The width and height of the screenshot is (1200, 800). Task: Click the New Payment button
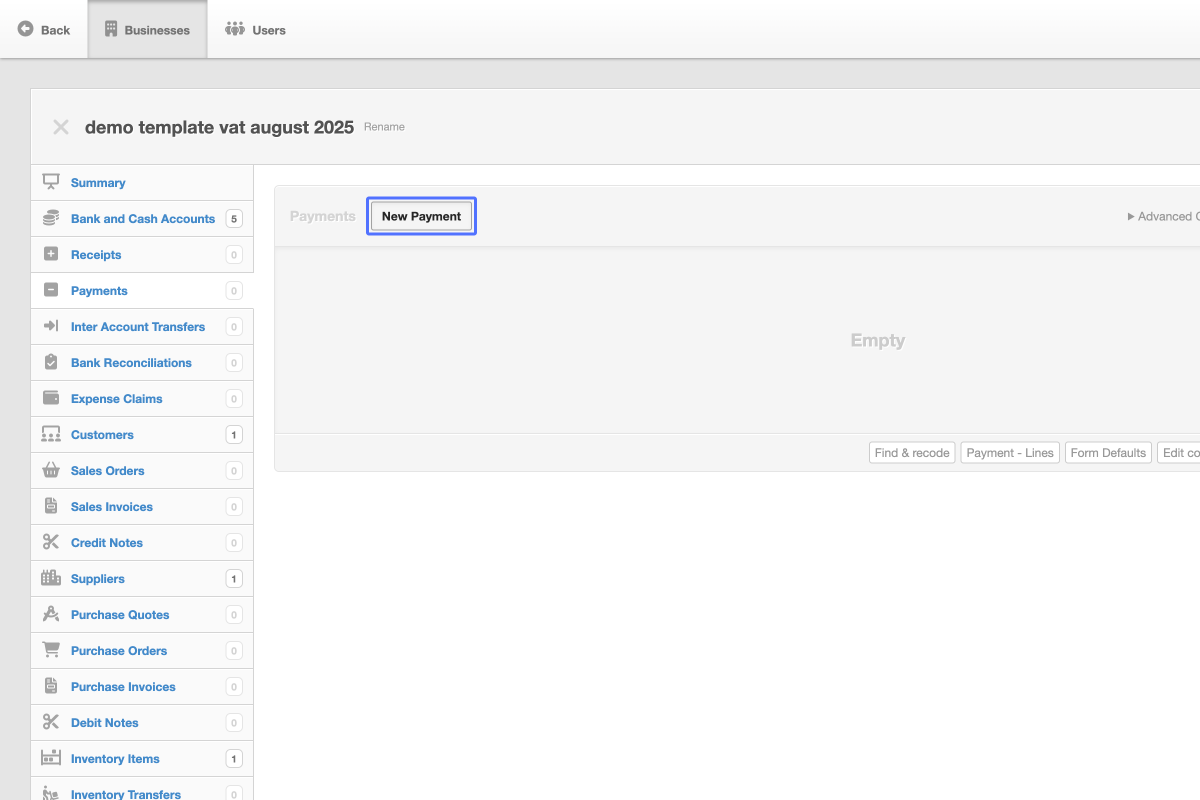click(421, 216)
